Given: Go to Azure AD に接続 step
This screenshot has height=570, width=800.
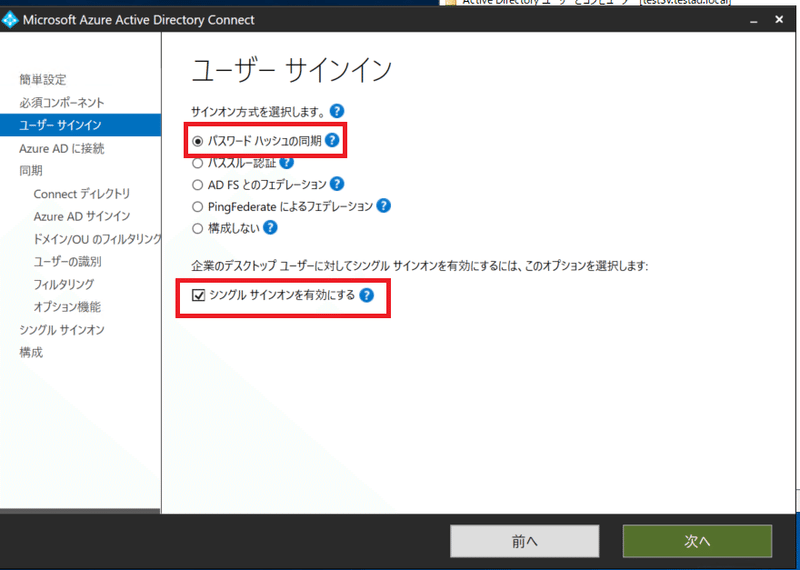Looking at the screenshot, I should (62, 148).
